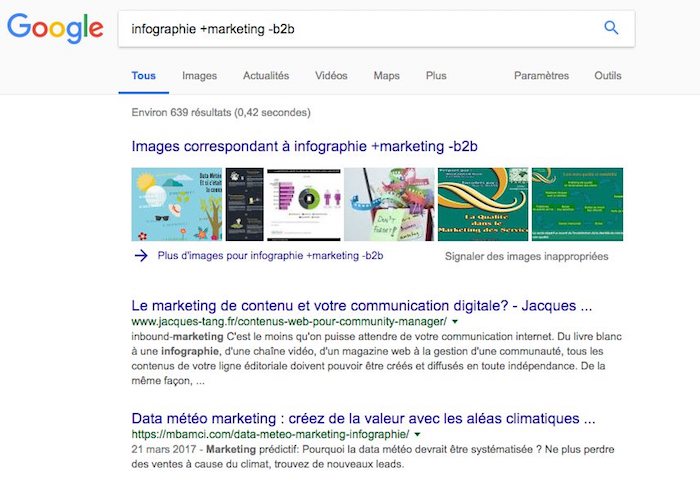Image resolution: width=700 pixels, height=484 pixels.
Task: Open the purple bar chart thumbnail
Action: pos(304,204)
